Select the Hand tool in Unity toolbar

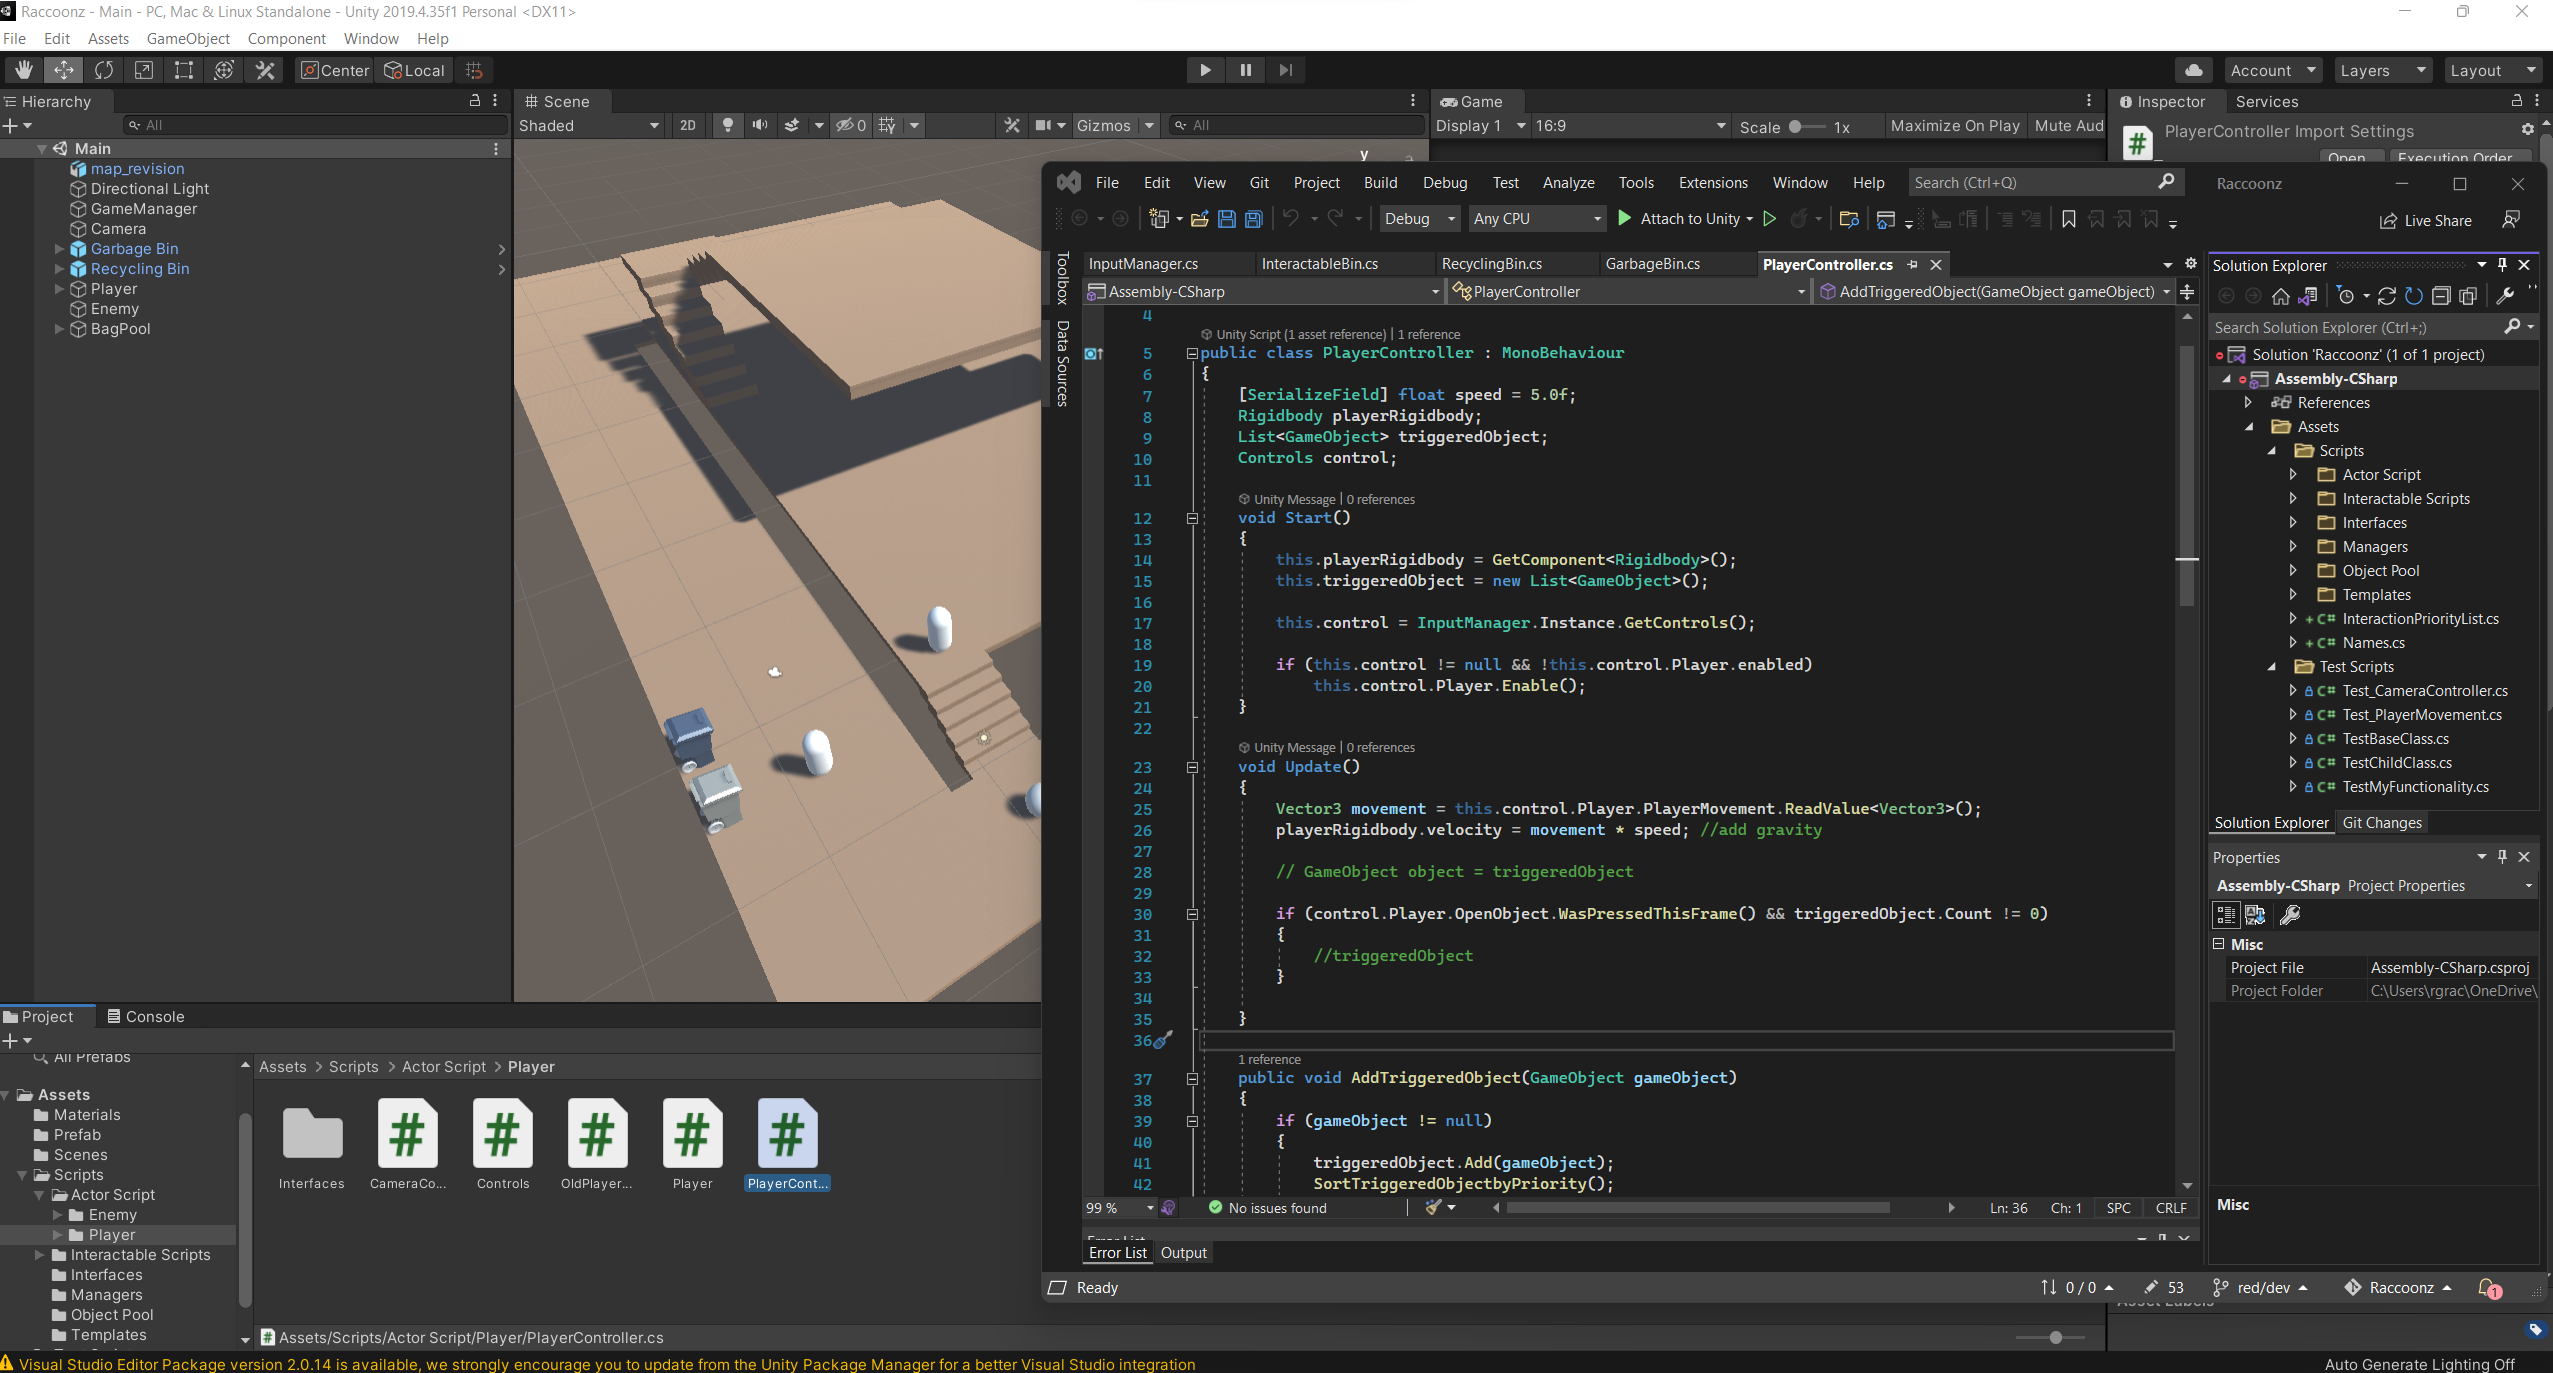(23, 70)
